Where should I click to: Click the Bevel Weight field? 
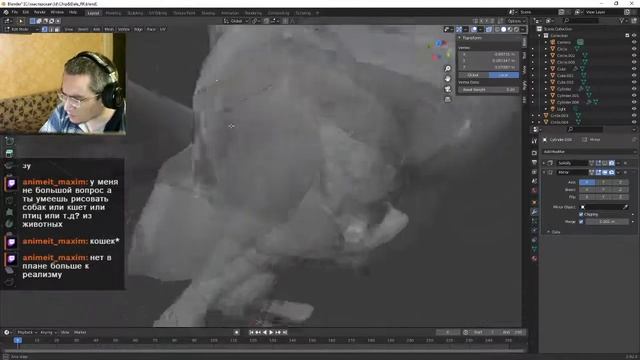click(488, 89)
